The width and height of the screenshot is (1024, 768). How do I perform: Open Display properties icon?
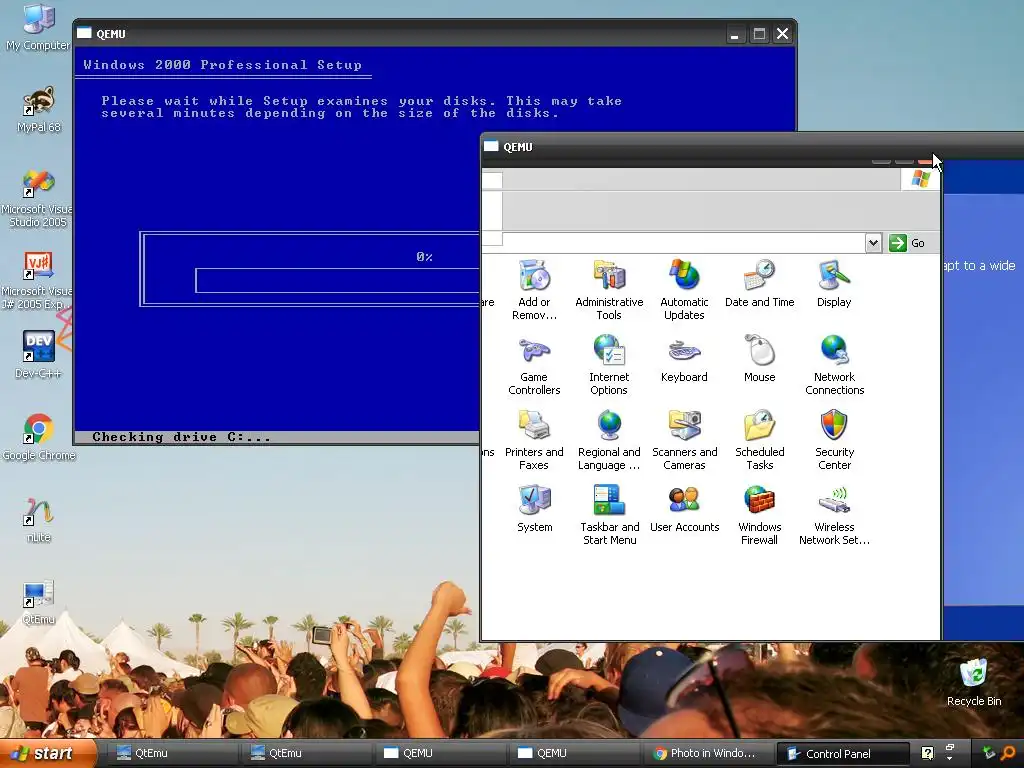(834, 283)
